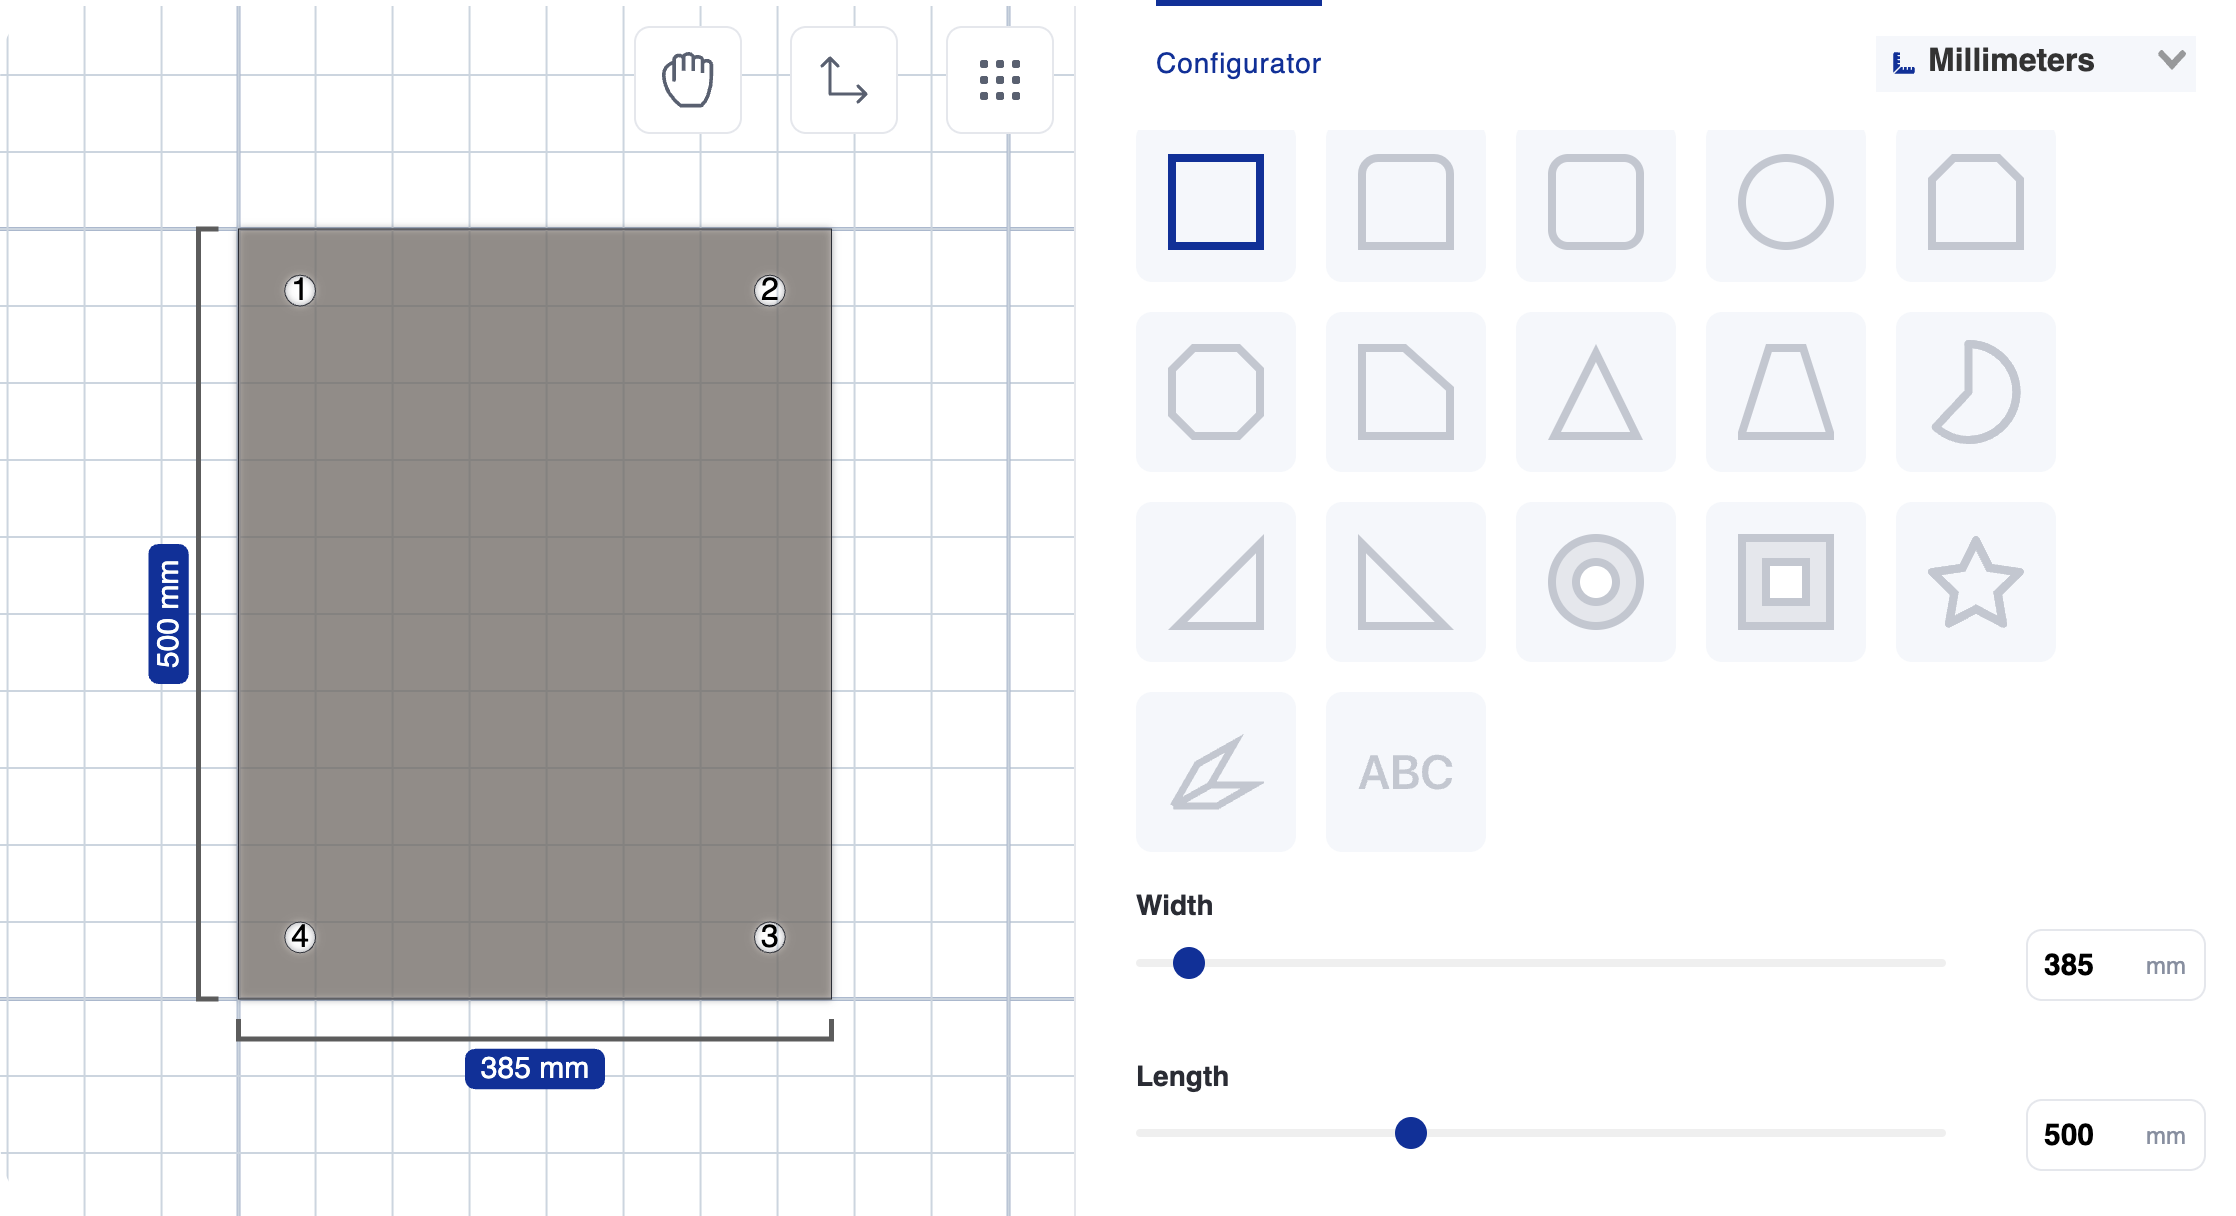Image resolution: width=2236 pixels, height=1216 pixels.
Task: Click corner marker 3 on the plate
Action: (769, 937)
